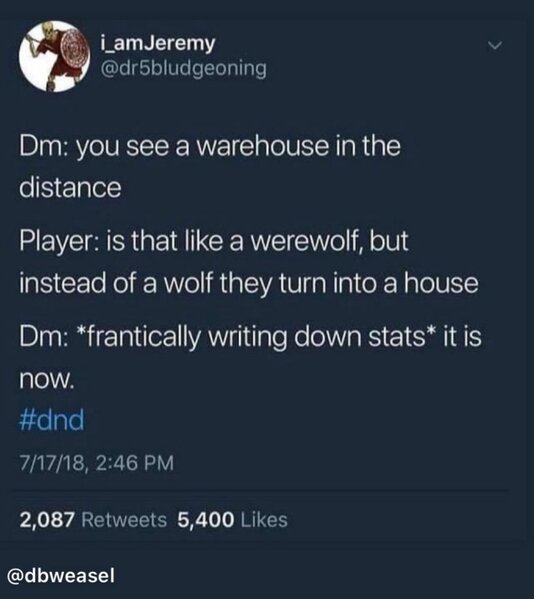534x599 pixels.
Task: Click the word "now." in the tweet
Action: [x=46, y=379]
